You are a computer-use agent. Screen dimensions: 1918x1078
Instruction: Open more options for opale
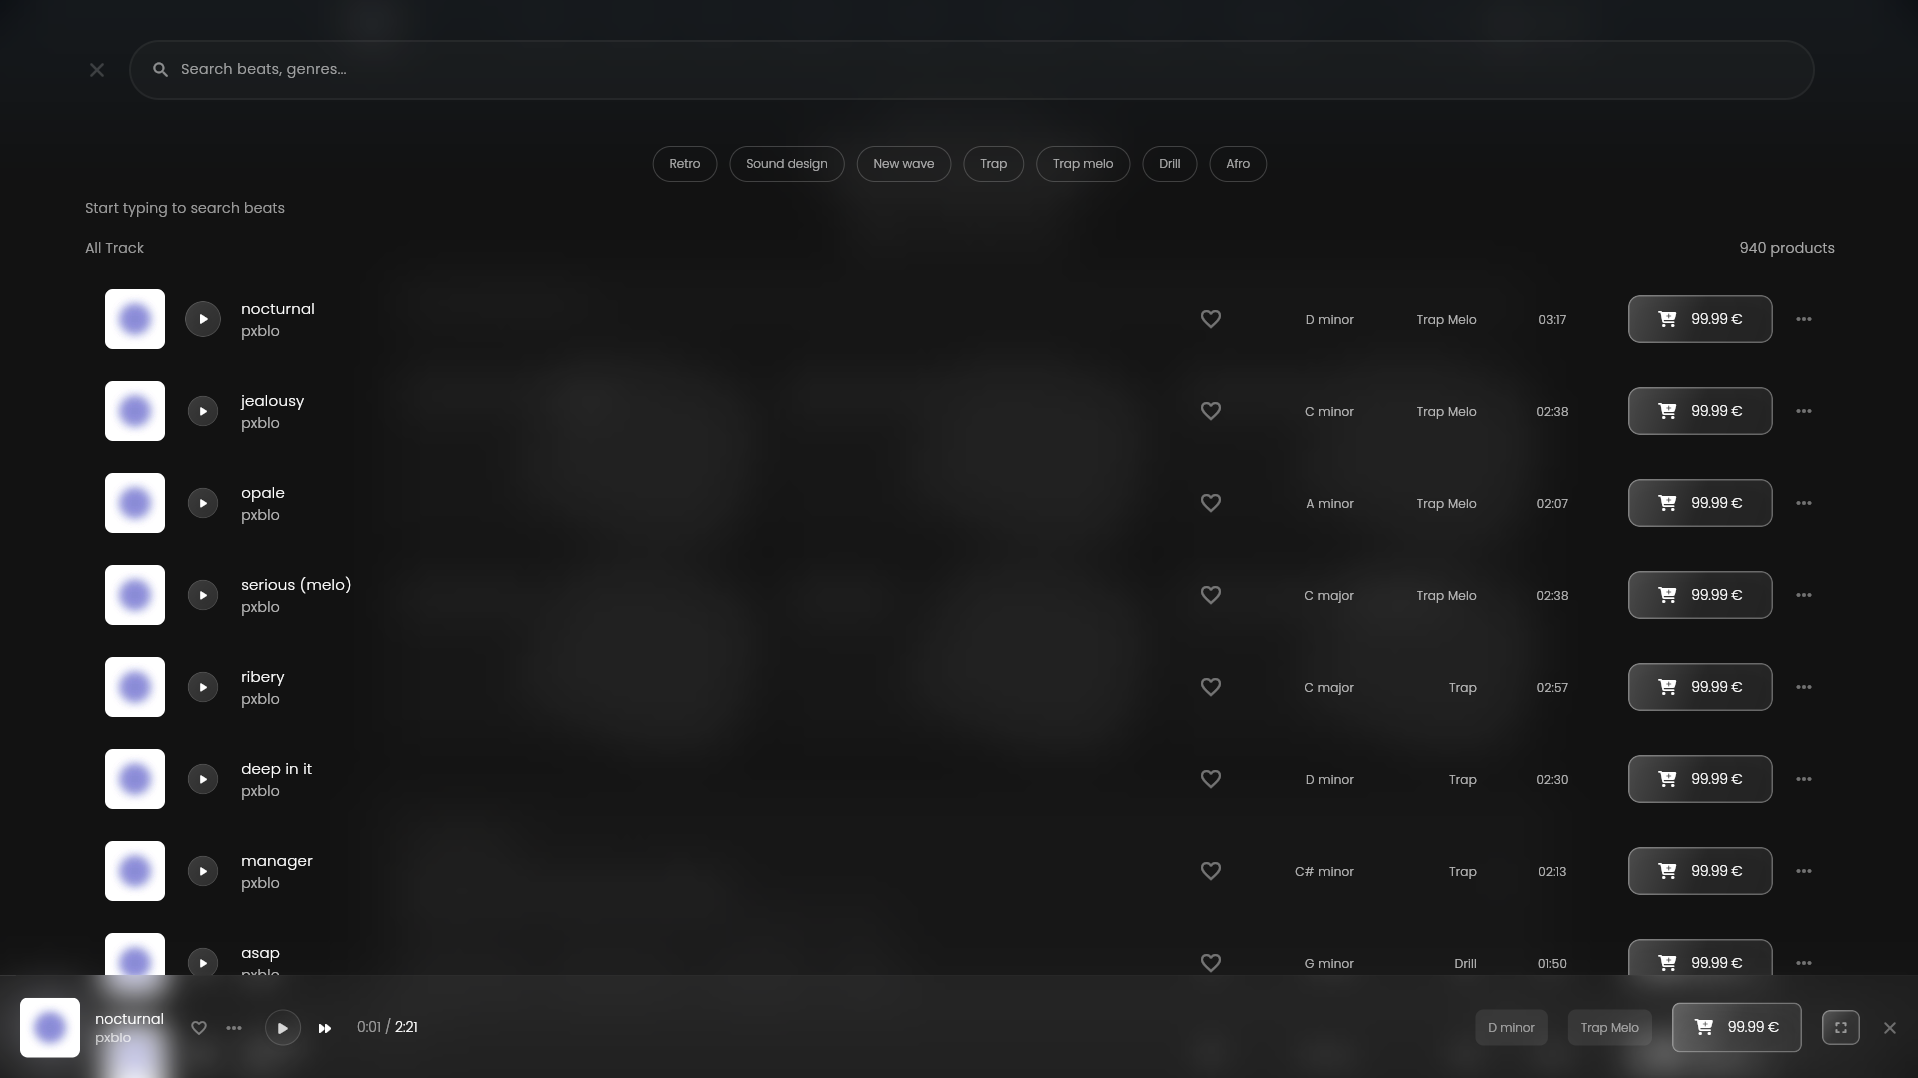[1804, 503]
